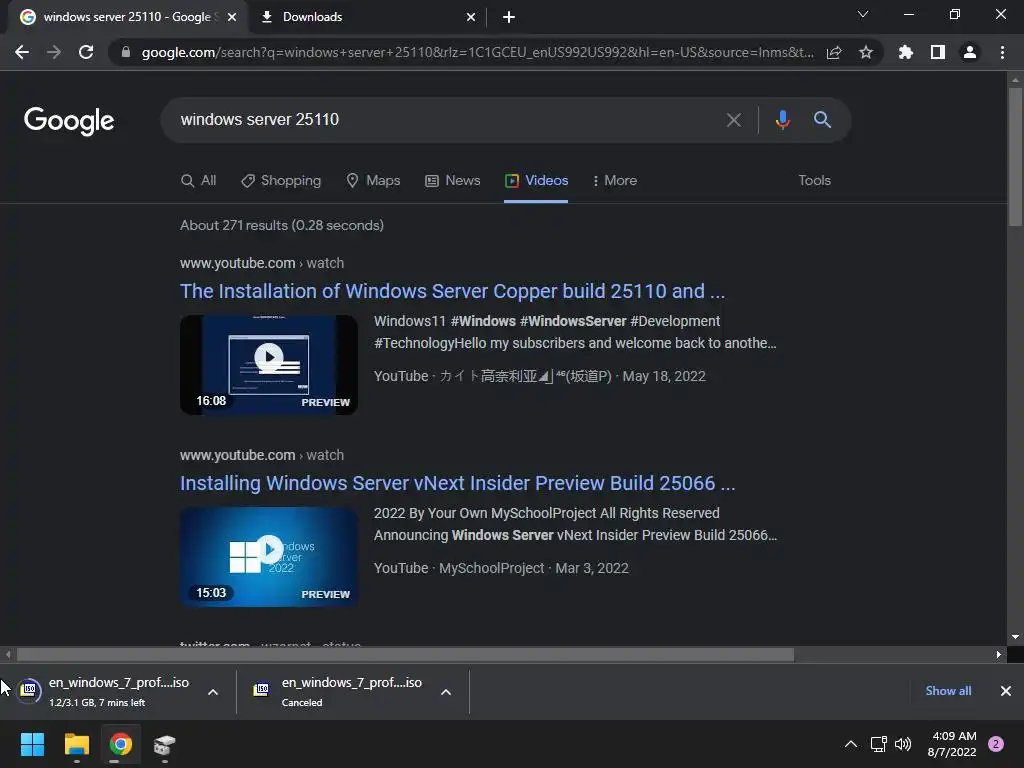Open the installer box taskbar icon

[165, 744]
